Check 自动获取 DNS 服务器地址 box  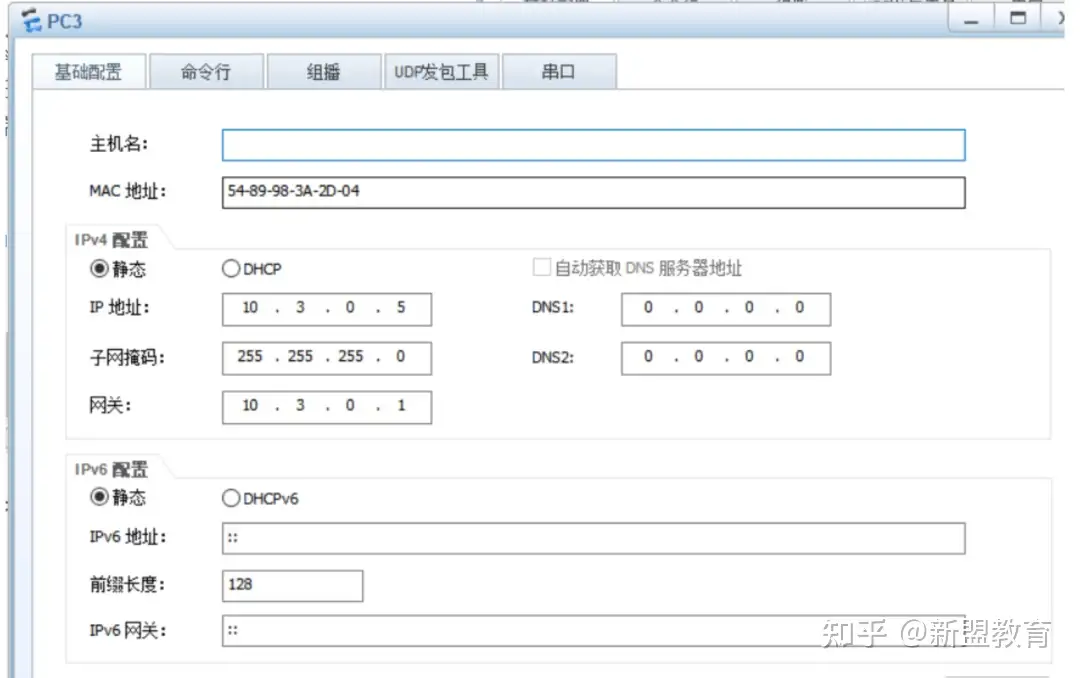pos(542,268)
